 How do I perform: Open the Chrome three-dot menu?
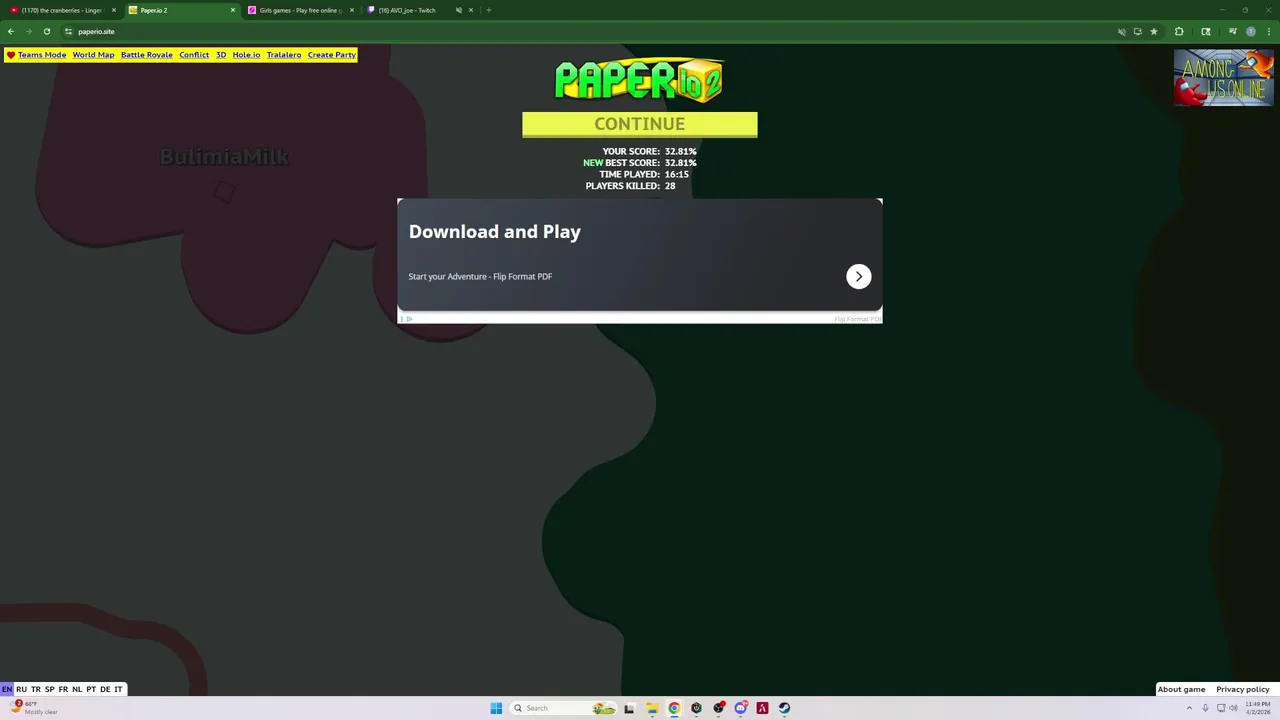pyautogui.click(x=1268, y=31)
